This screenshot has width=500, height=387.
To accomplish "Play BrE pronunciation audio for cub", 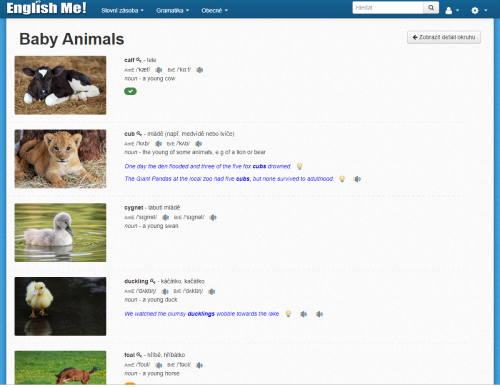I will pyautogui.click(x=199, y=144).
